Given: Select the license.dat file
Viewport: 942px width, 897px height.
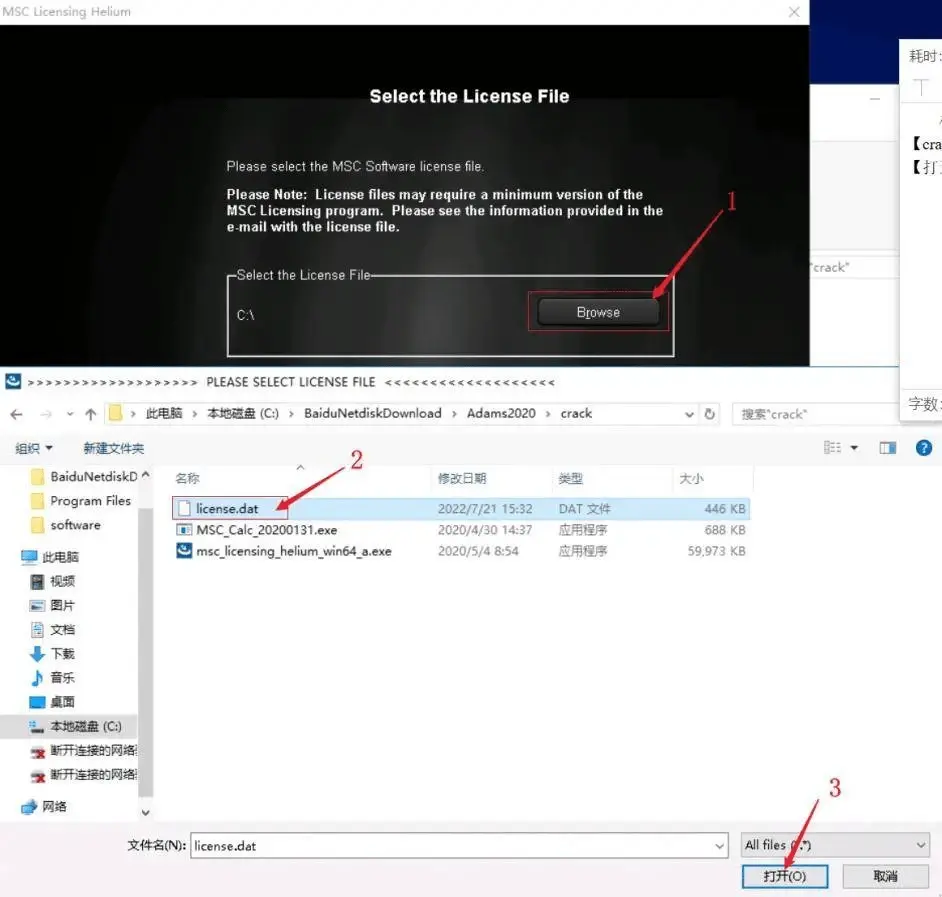Looking at the screenshot, I should coord(461,509).
